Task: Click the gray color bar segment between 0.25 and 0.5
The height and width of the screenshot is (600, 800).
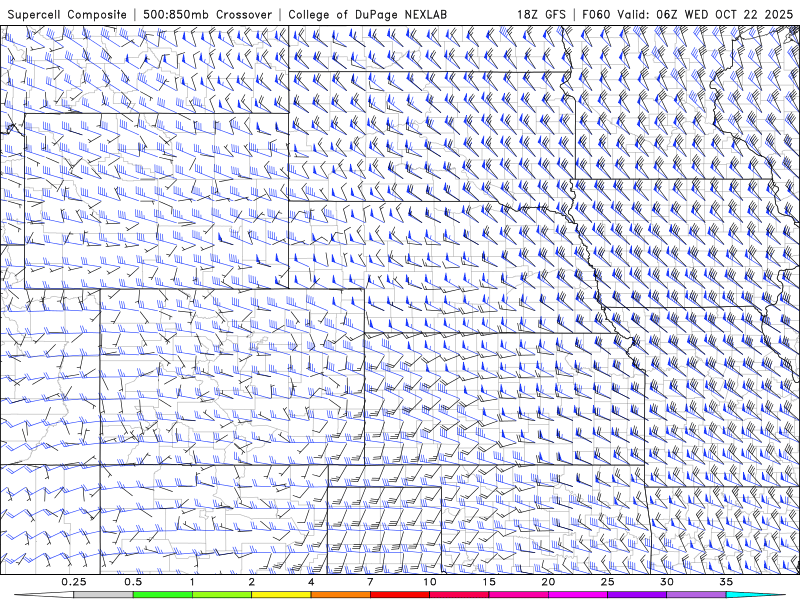Action: tap(103, 595)
